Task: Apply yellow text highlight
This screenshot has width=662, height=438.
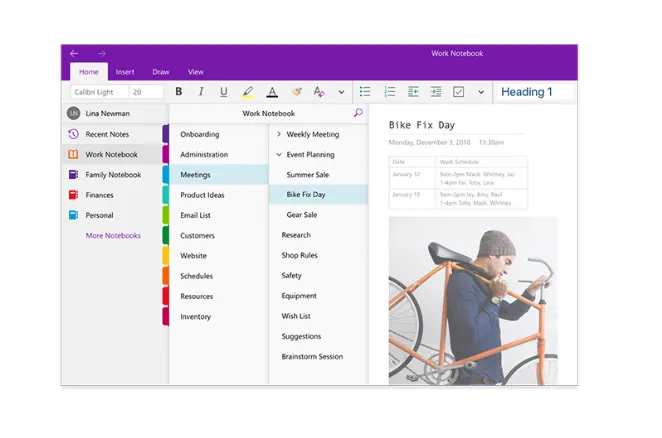Action: (x=247, y=92)
